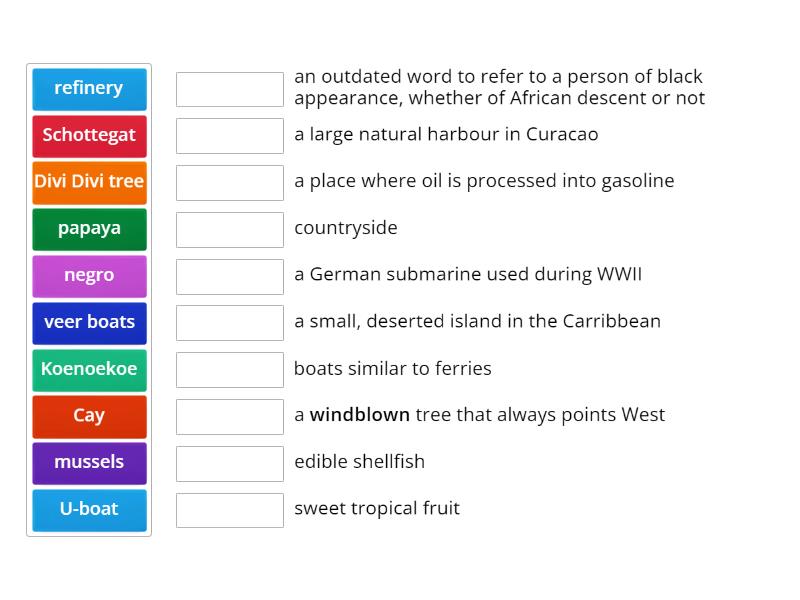Select the Schottegat word tile
The width and height of the screenshot is (800, 600).
(89, 135)
